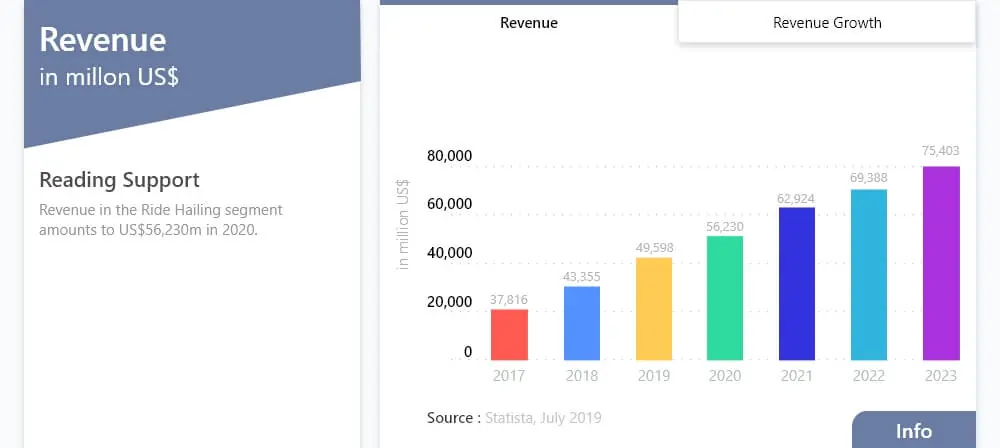Select the purple 2023 revenue bar

[941, 263]
